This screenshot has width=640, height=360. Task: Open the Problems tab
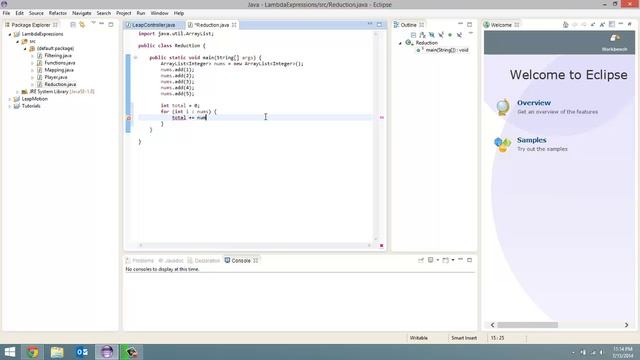tap(140, 260)
